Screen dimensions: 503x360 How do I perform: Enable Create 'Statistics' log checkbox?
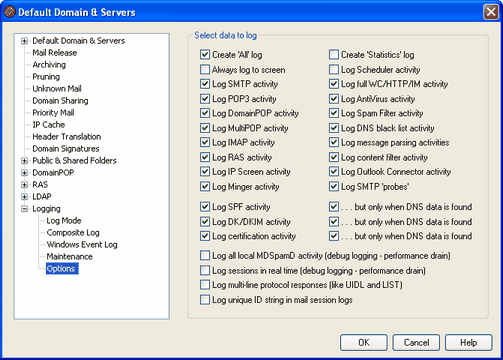click(x=334, y=55)
